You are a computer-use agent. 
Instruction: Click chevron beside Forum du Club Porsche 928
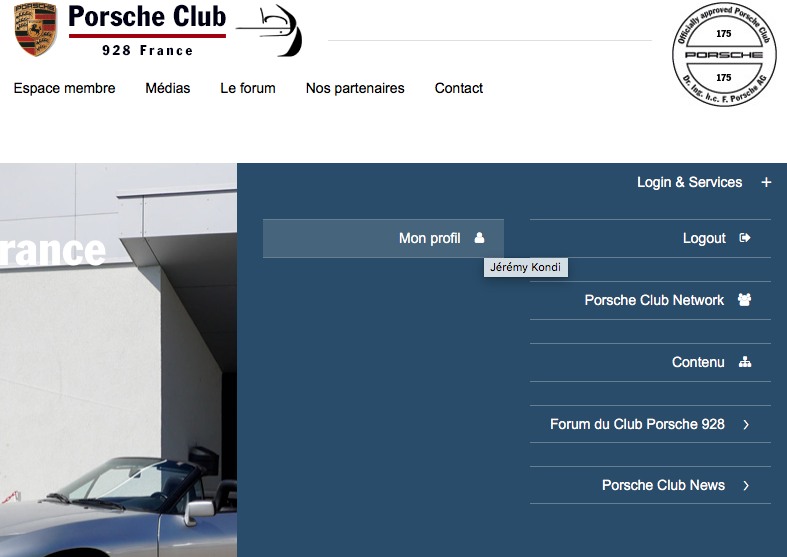click(746, 425)
